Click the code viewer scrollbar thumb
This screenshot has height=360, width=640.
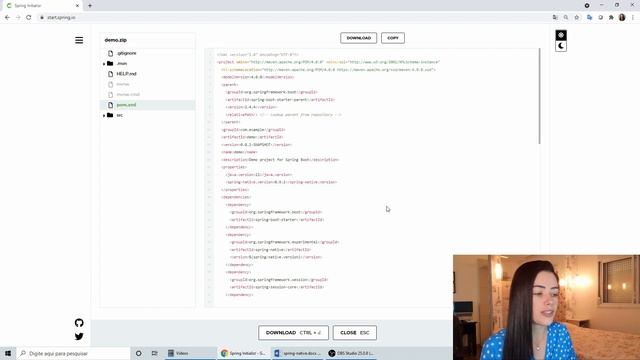(x=539, y=96)
